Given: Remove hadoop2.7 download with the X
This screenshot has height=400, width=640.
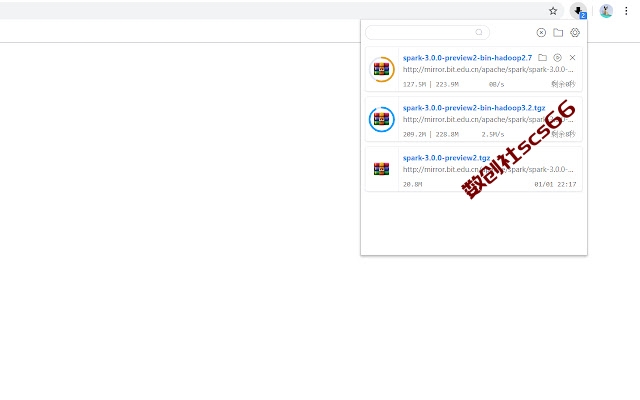Looking at the screenshot, I should (572, 58).
